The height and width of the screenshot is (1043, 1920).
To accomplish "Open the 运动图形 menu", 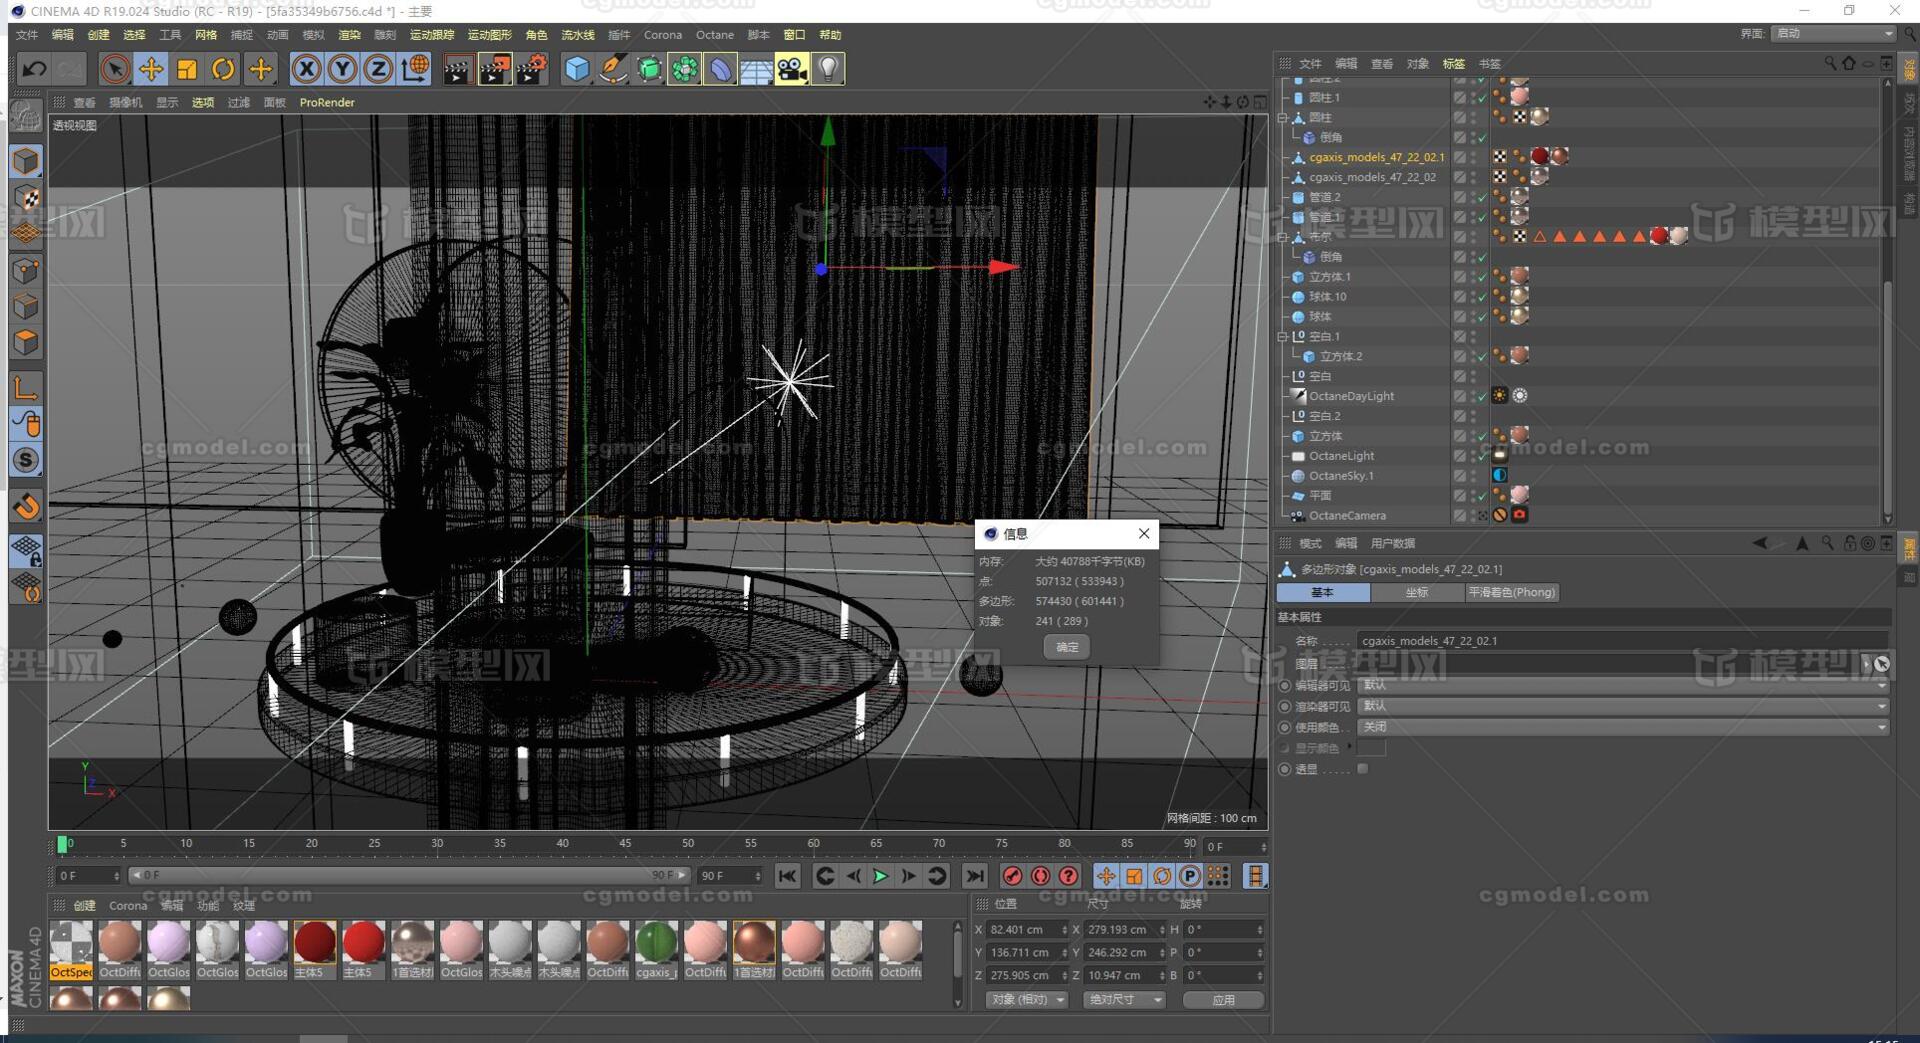I will point(490,35).
